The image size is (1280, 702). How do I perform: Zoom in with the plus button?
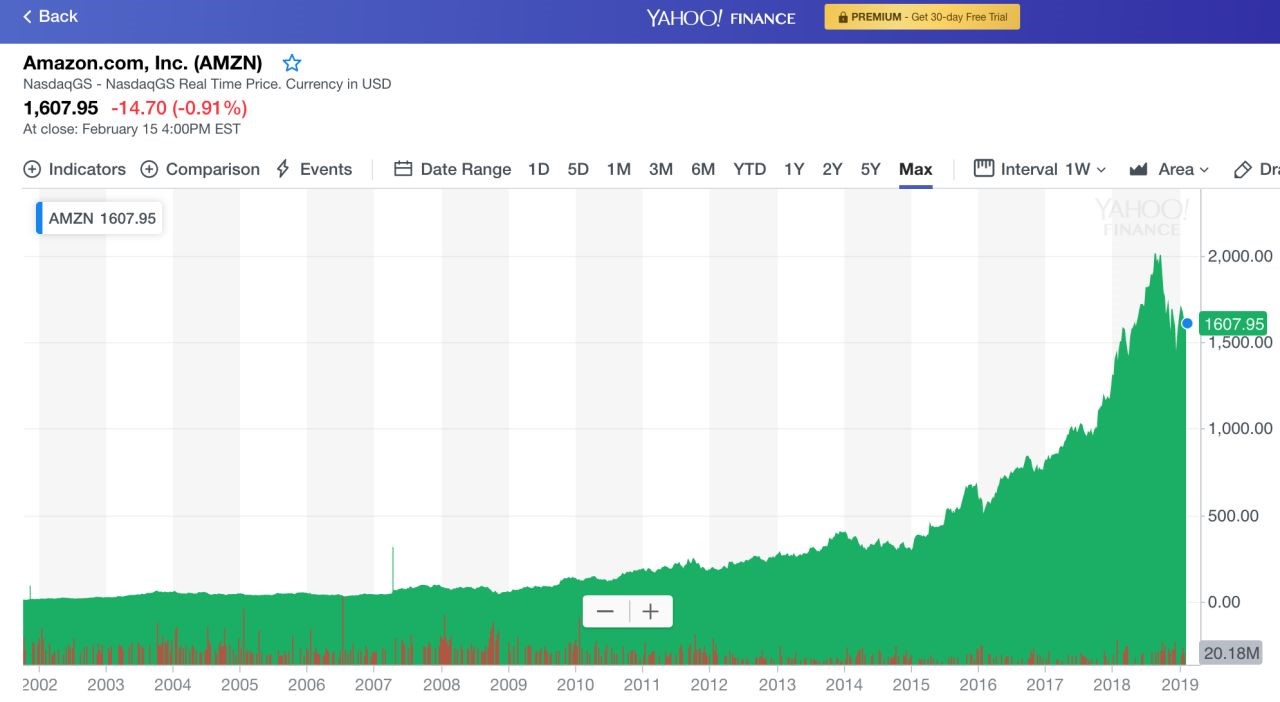click(x=651, y=611)
